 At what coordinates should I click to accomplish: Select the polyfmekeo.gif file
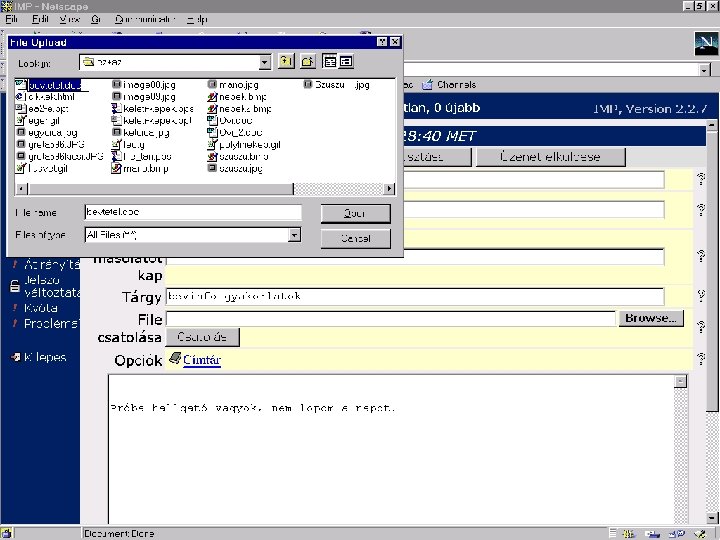coord(244,145)
